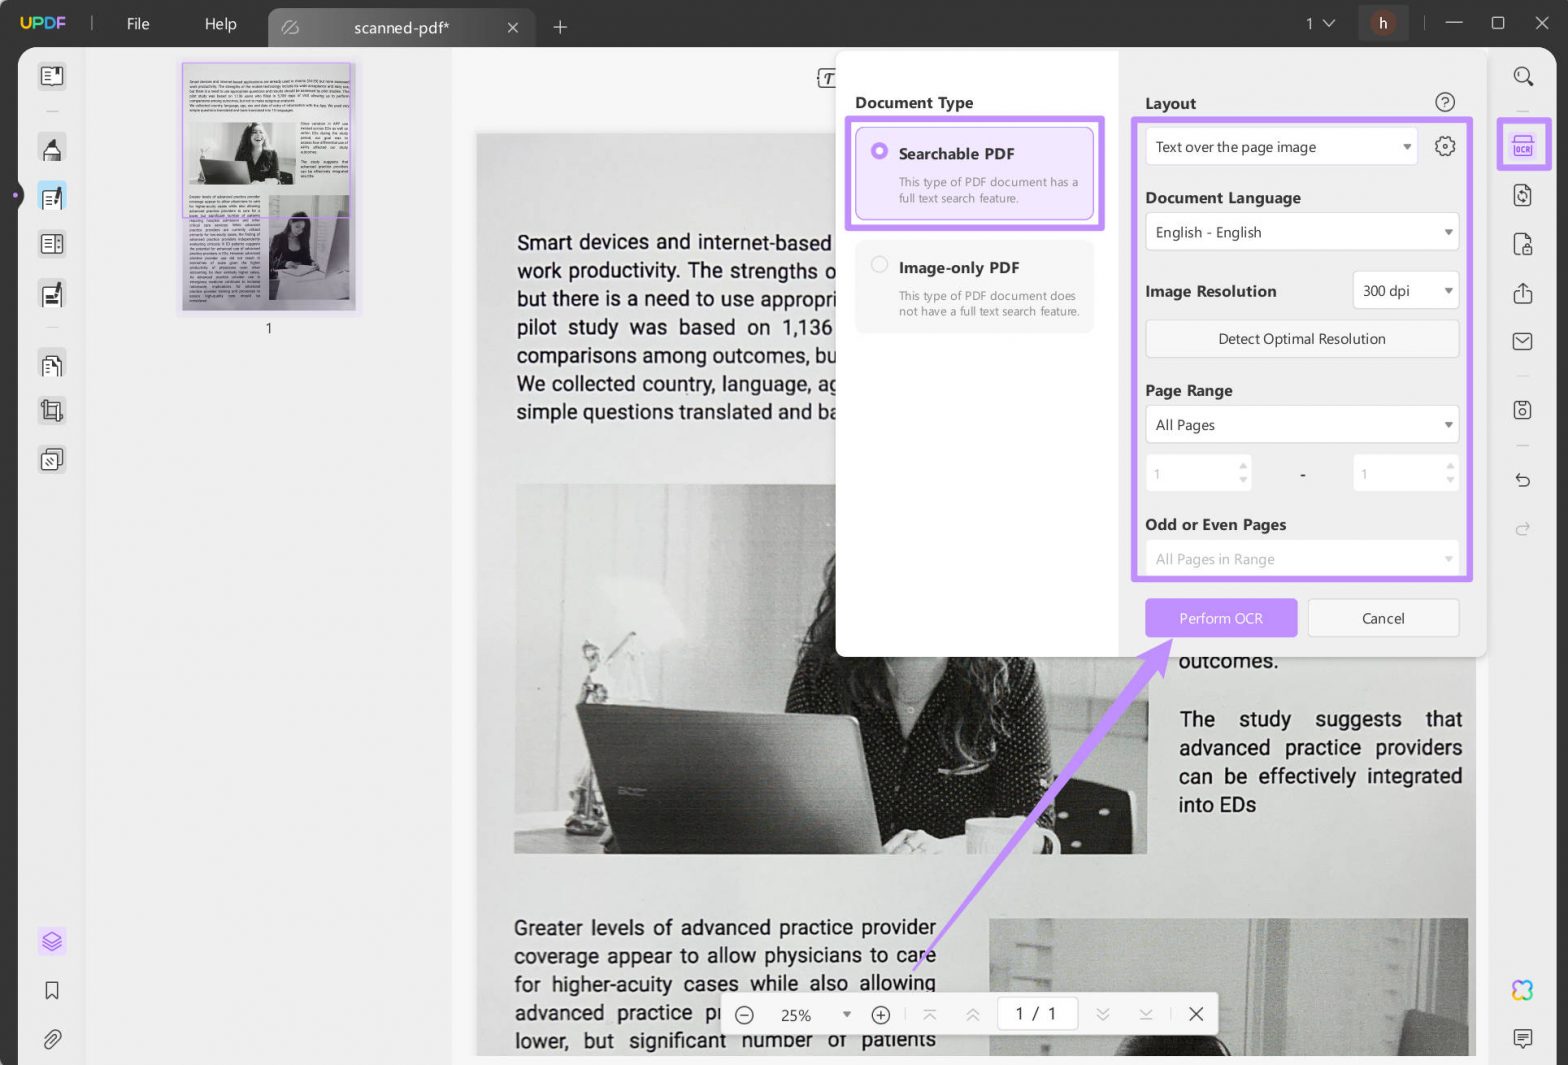Screen dimensions: 1568x1065
Task: Click Detect Optimal Resolution button
Action: click(1301, 339)
